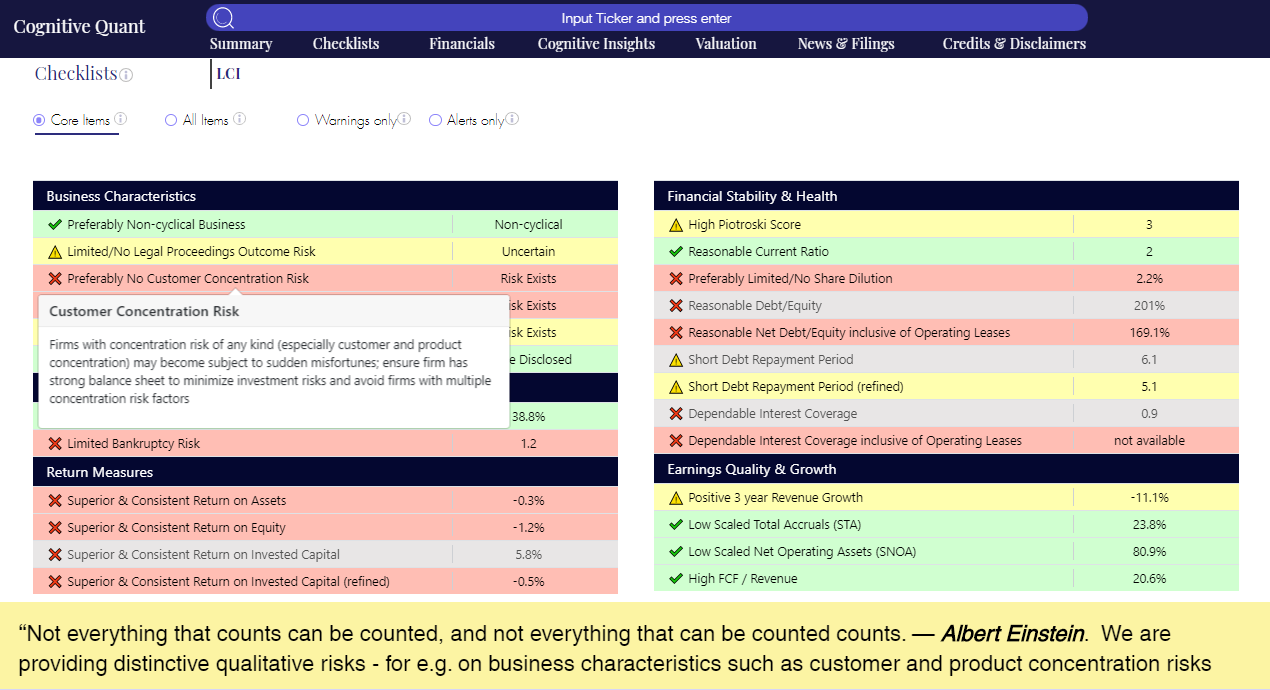Open the Valuation tab
The width and height of the screenshot is (1270, 690).
726,44
